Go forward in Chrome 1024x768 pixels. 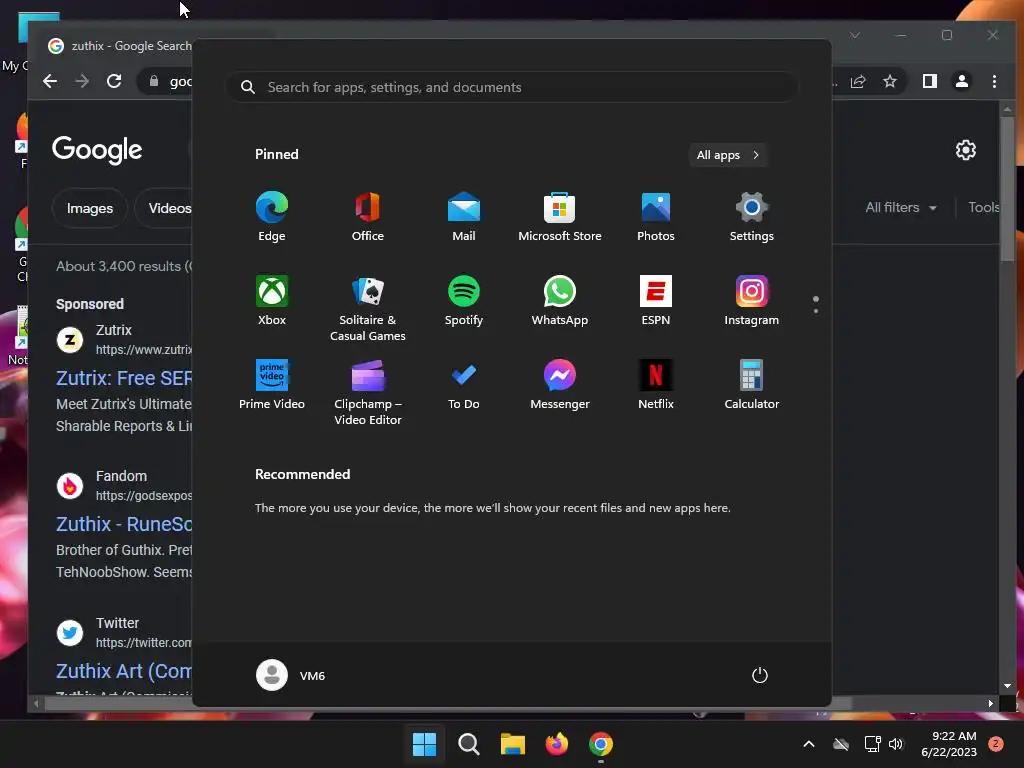click(82, 81)
